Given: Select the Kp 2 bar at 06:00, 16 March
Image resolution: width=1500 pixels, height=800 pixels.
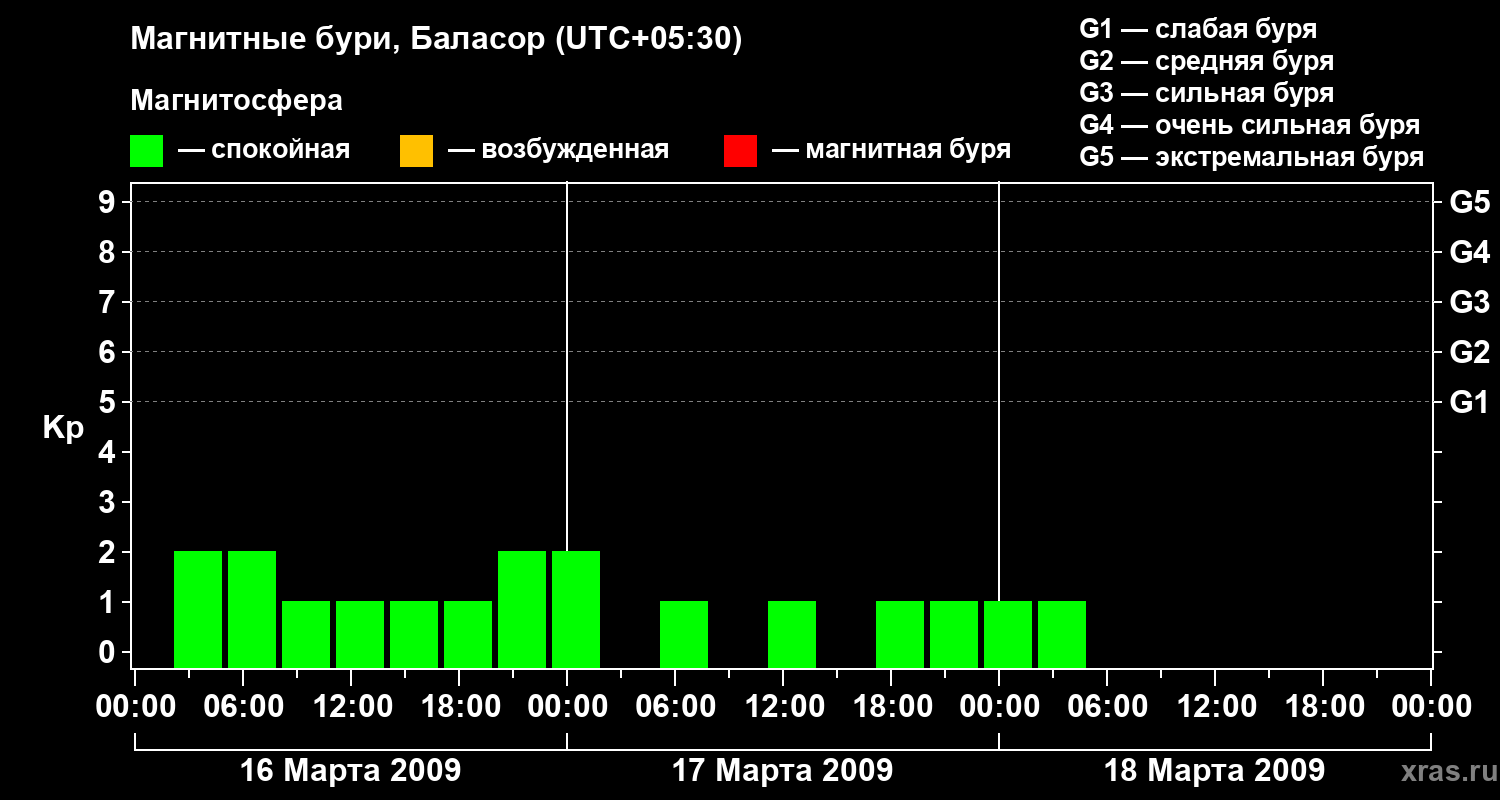Looking at the screenshot, I should click(252, 609).
